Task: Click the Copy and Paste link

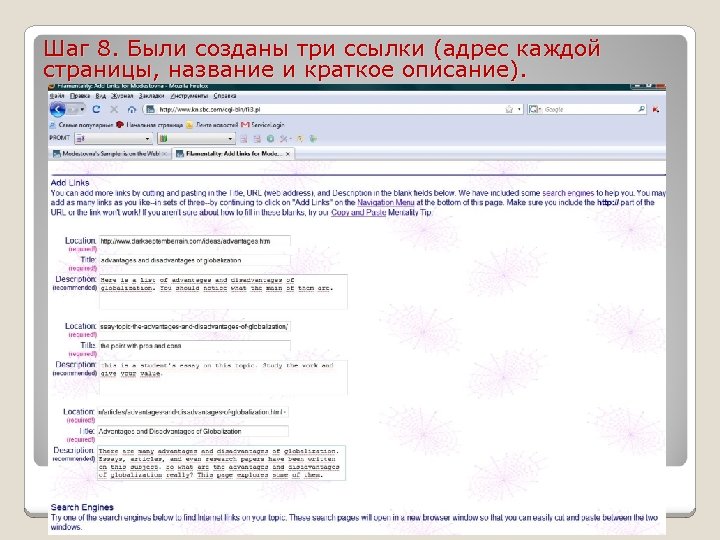Action: 359,212
